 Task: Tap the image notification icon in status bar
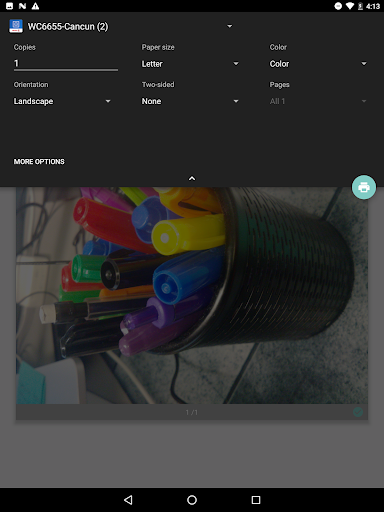tap(10, 6)
